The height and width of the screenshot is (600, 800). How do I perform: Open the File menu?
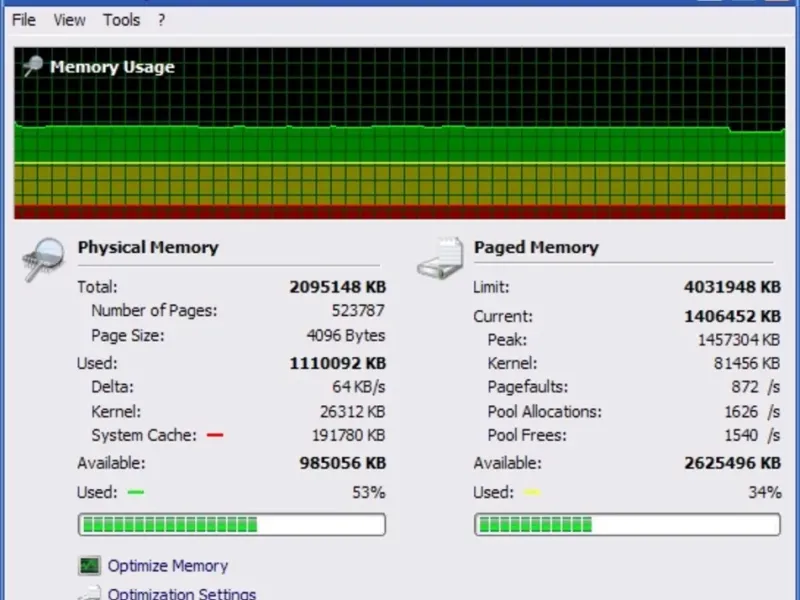coord(23,20)
